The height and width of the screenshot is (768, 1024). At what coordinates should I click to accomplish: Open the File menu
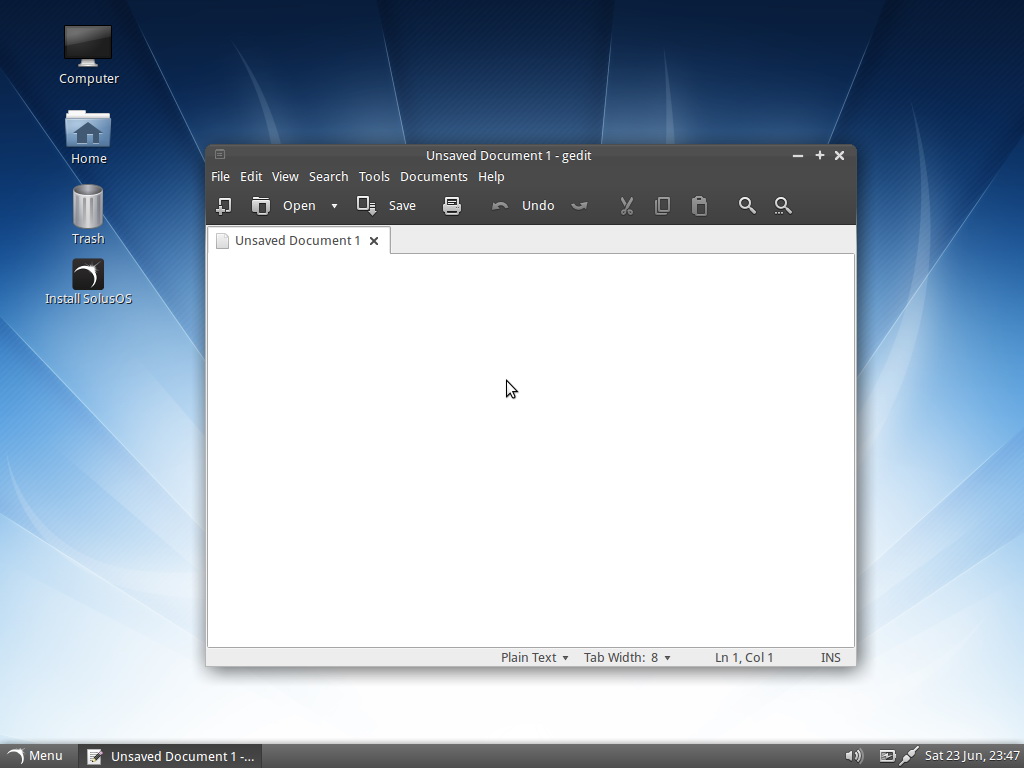[220, 176]
